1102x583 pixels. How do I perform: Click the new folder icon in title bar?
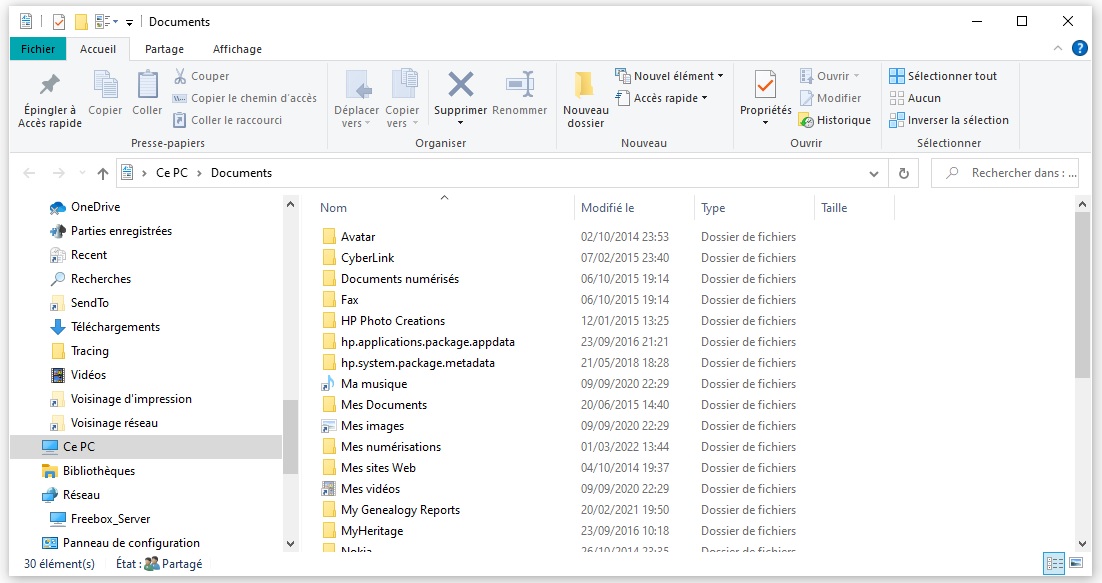click(x=82, y=22)
